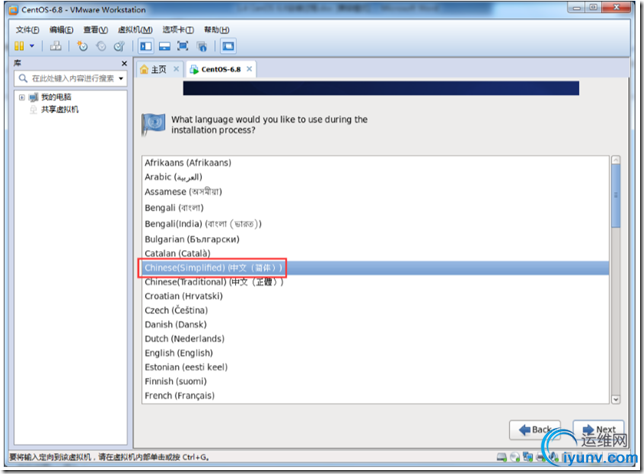Select Chinese(Simplified) language

(375, 268)
